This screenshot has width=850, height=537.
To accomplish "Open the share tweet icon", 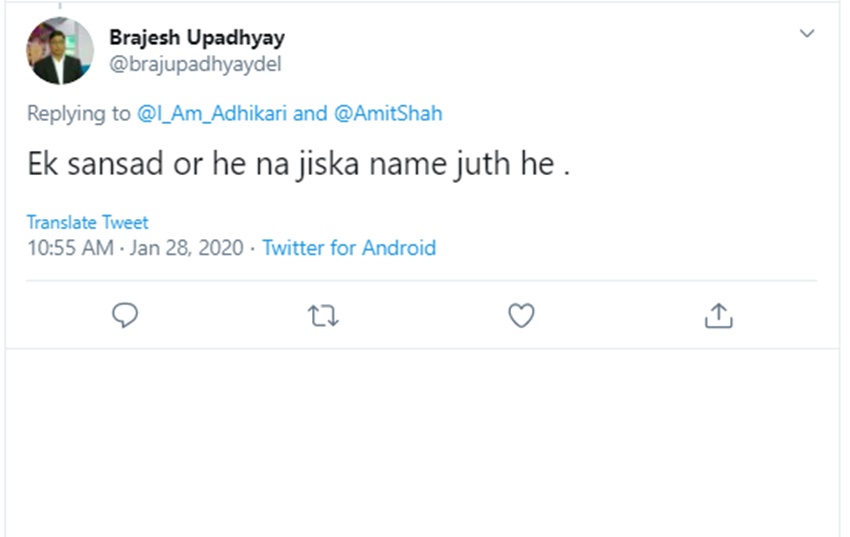I will click(x=719, y=316).
